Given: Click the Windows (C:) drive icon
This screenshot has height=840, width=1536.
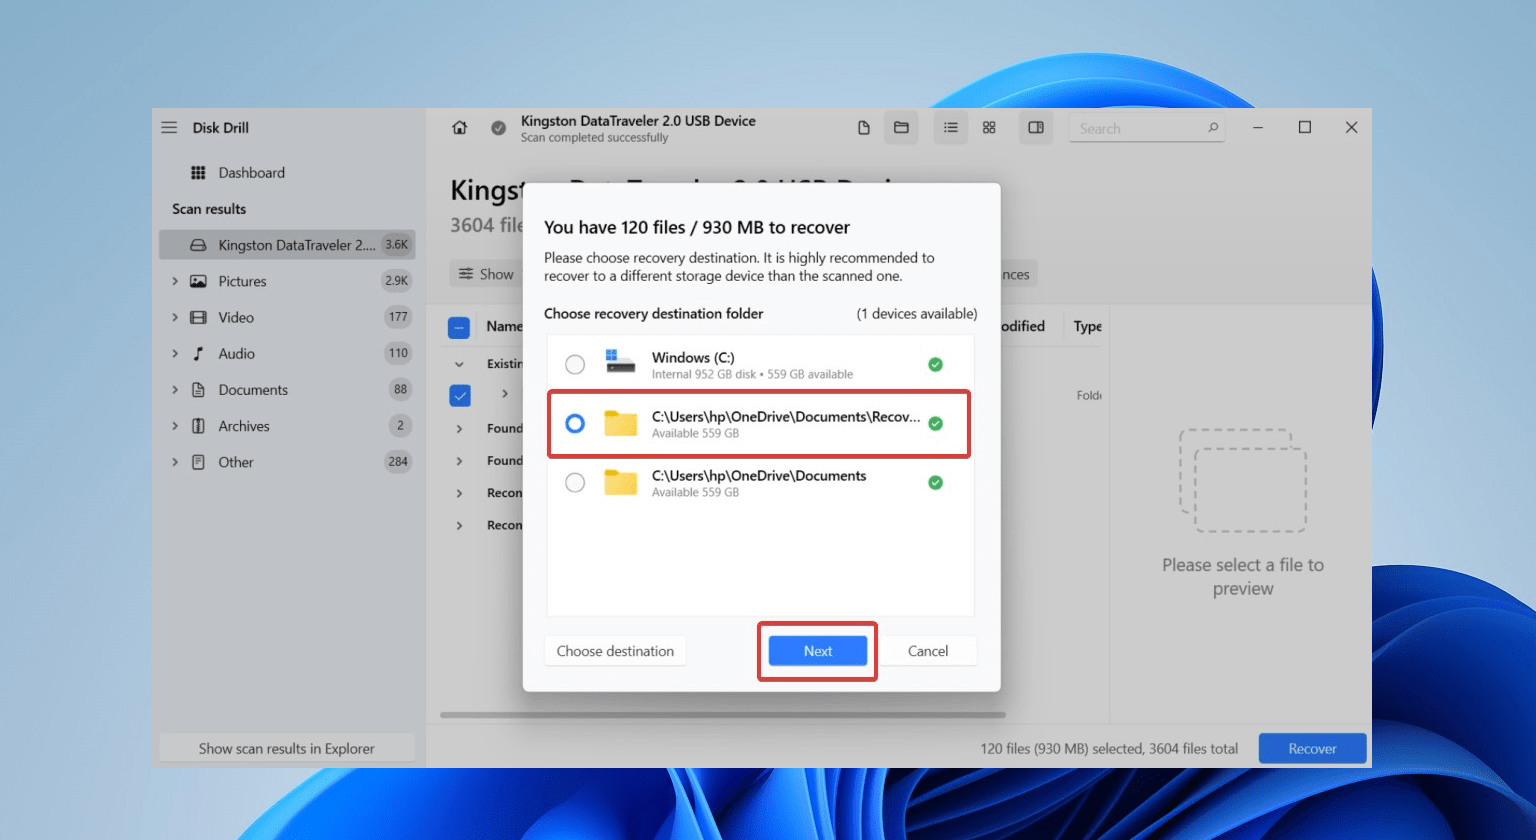Looking at the screenshot, I should click(x=620, y=362).
